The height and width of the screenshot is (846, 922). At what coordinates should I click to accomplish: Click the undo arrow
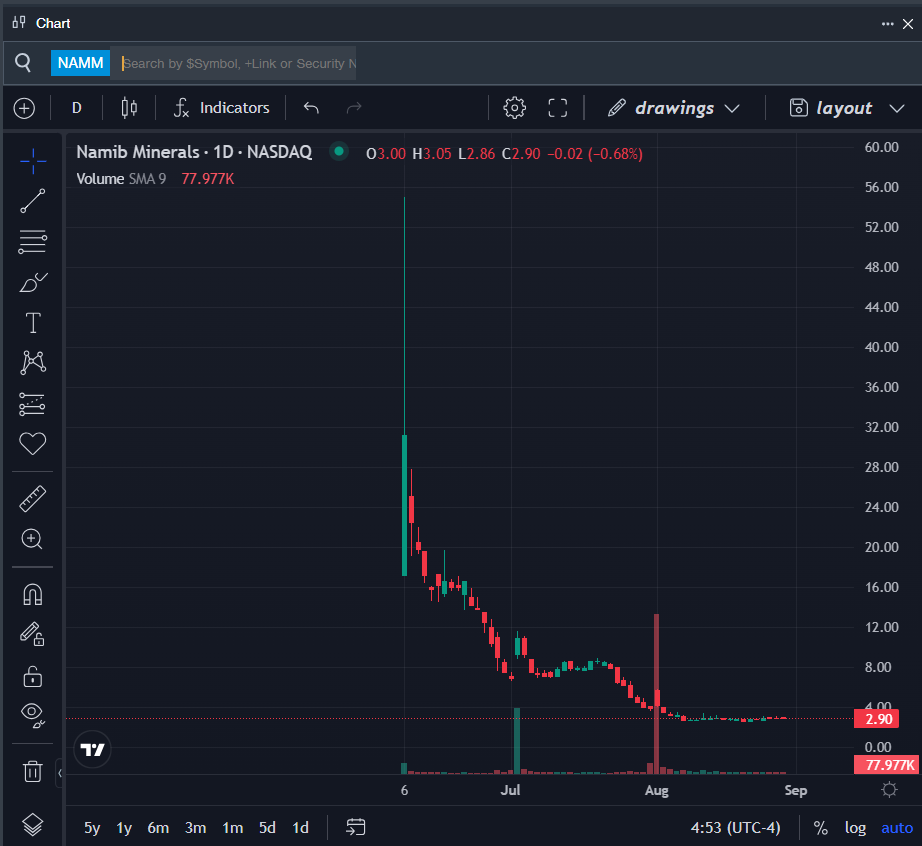click(311, 108)
